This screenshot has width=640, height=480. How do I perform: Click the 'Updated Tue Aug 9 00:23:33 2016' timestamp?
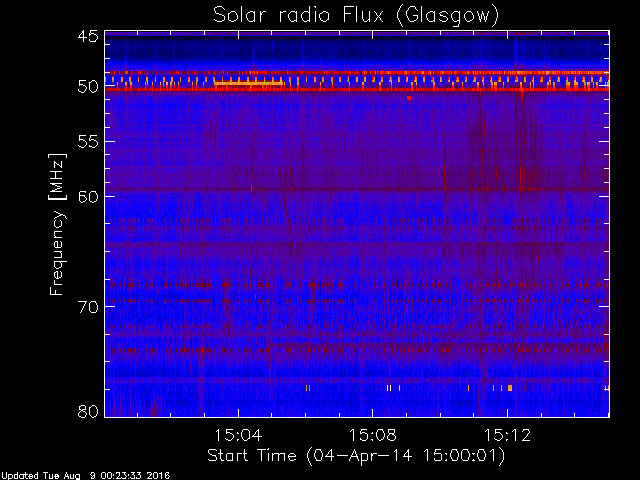click(x=85, y=476)
